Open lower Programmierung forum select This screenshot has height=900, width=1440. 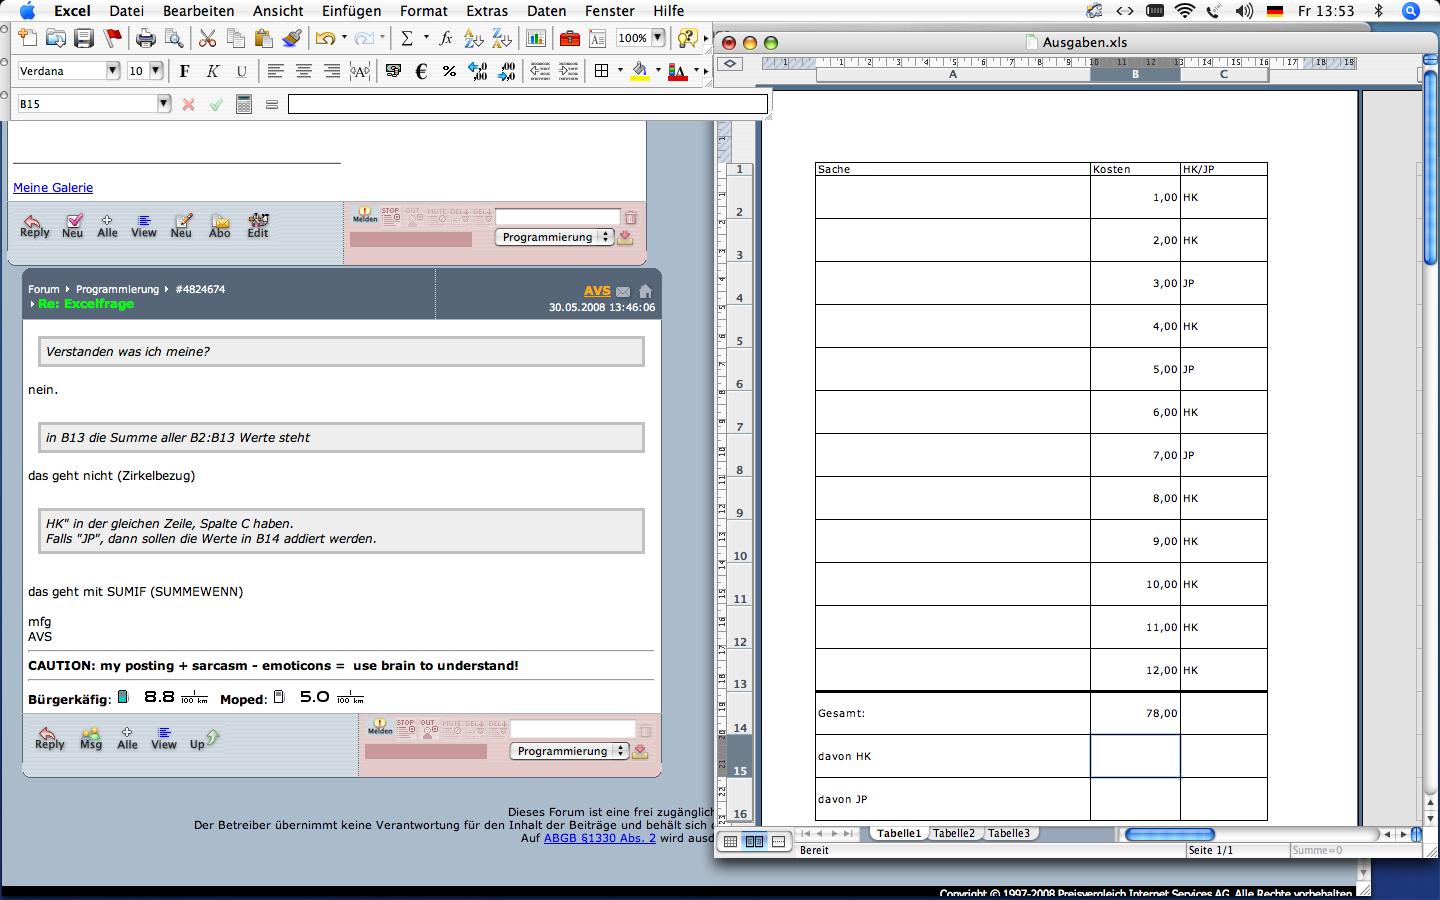click(569, 751)
